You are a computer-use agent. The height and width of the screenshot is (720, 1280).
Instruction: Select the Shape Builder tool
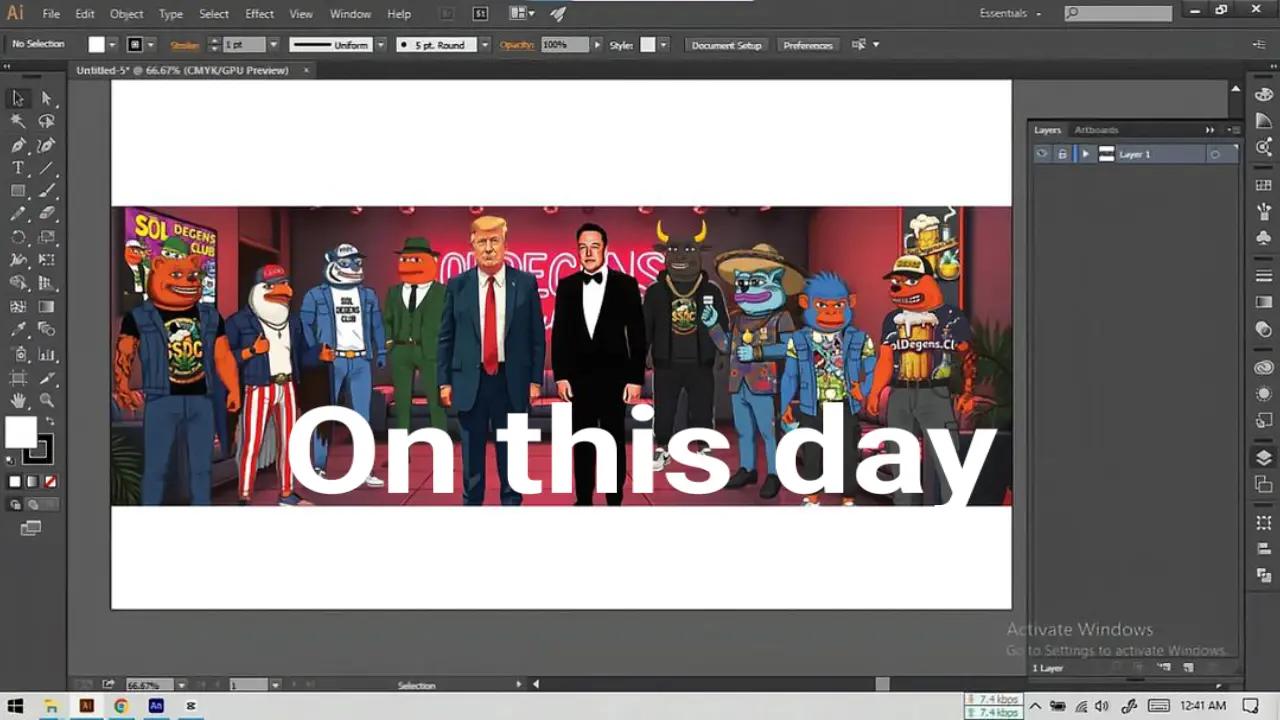[18, 284]
